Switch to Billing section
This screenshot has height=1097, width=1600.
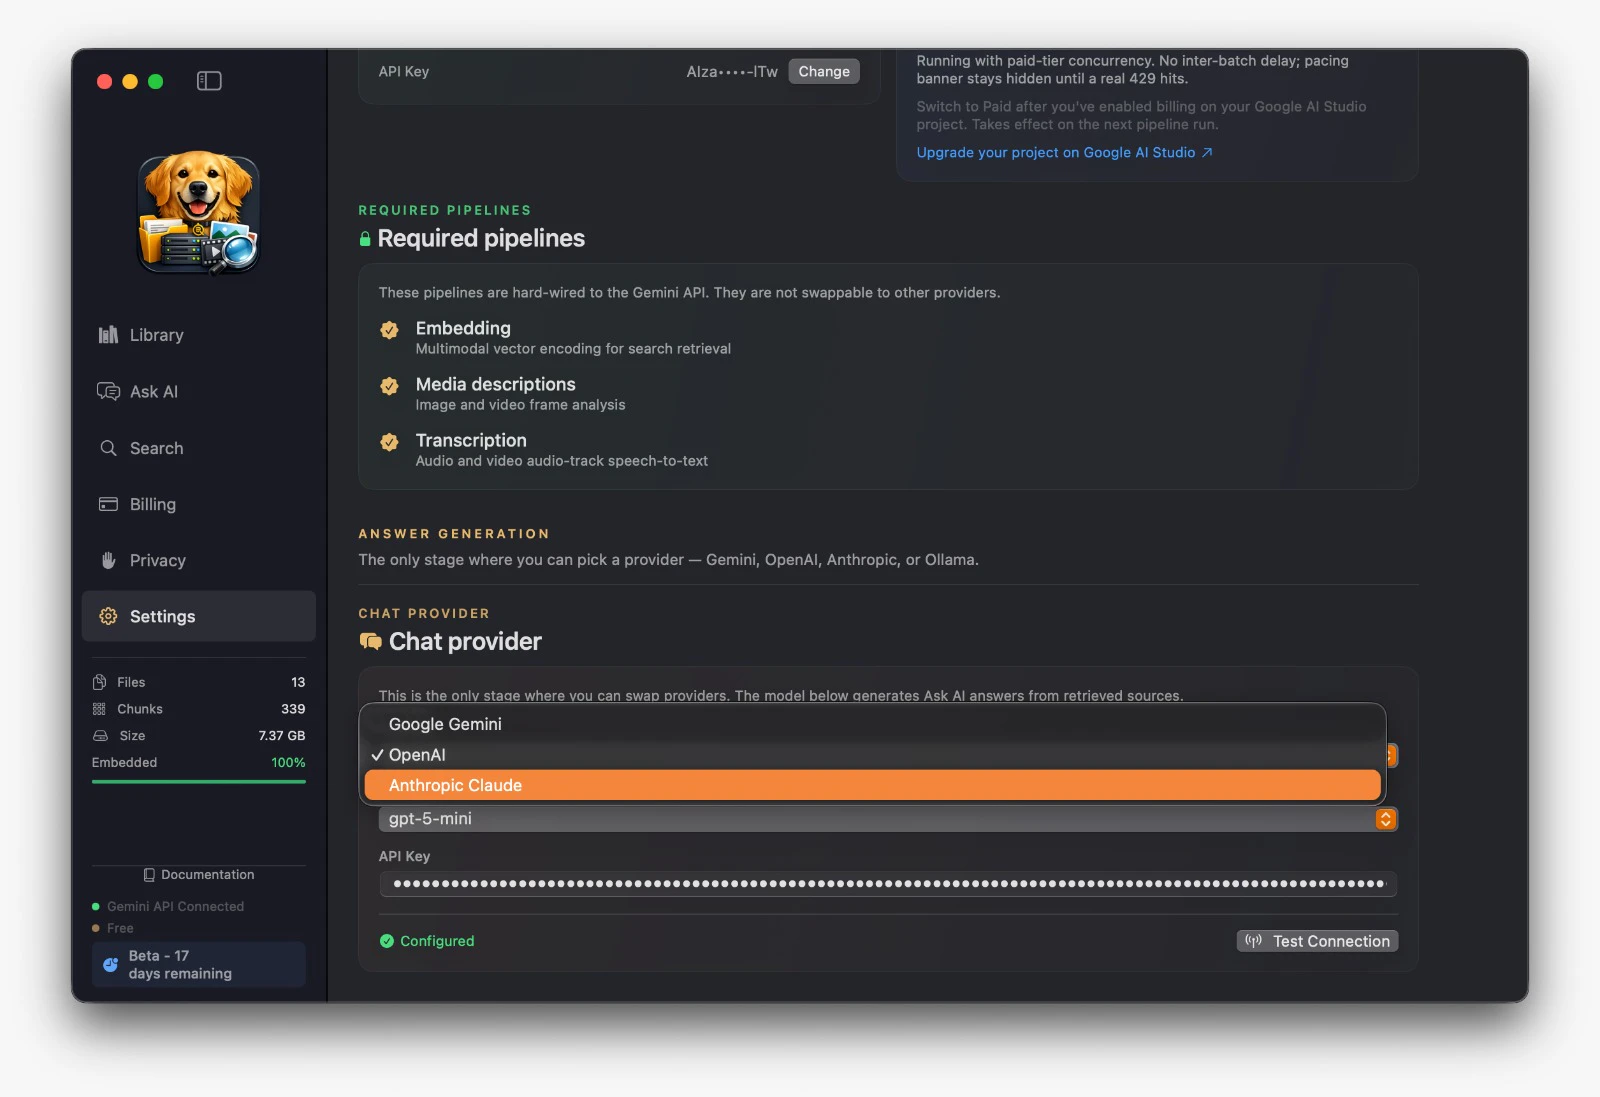click(x=198, y=504)
